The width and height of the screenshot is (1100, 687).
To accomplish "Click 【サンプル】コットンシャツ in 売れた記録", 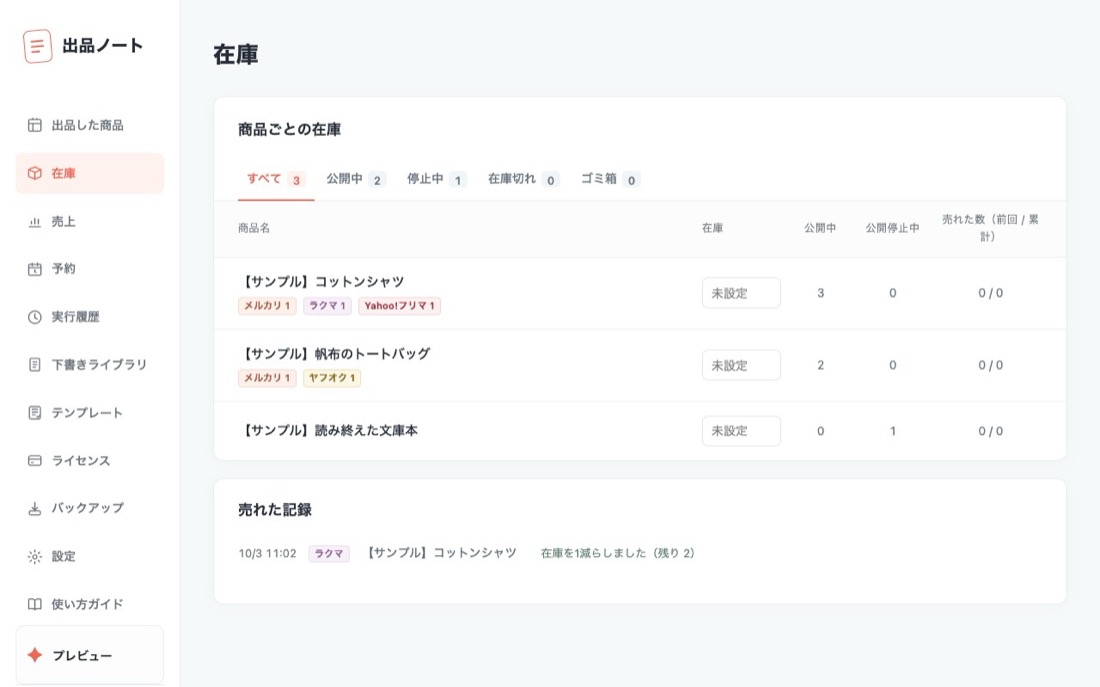I will (441, 554).
